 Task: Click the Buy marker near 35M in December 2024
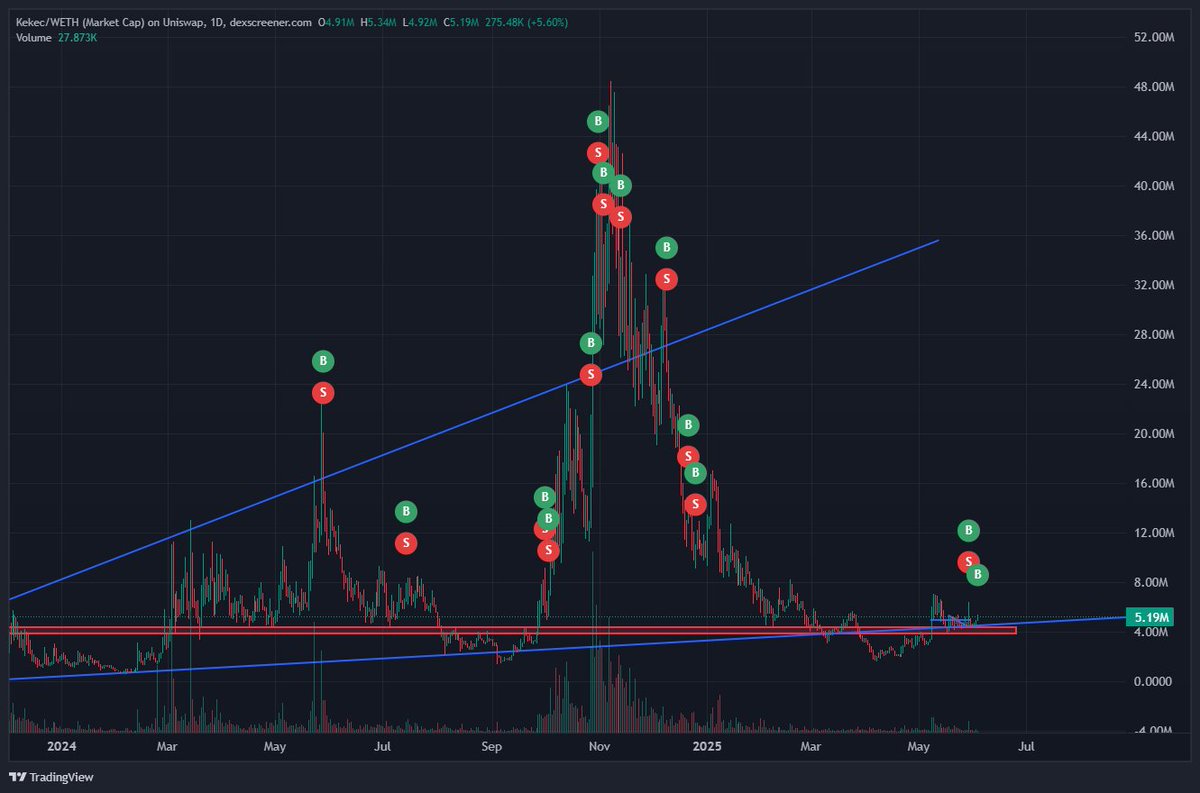(666, 248)
